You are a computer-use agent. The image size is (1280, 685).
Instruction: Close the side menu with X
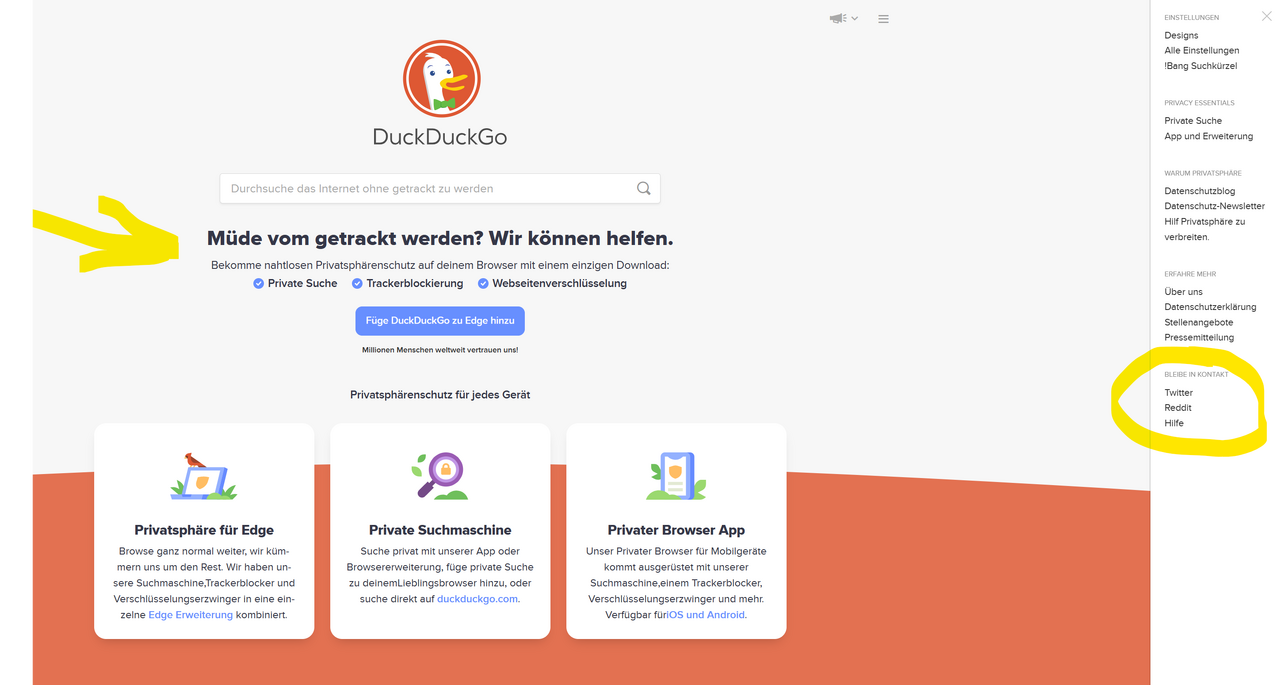click(1266, 17)
